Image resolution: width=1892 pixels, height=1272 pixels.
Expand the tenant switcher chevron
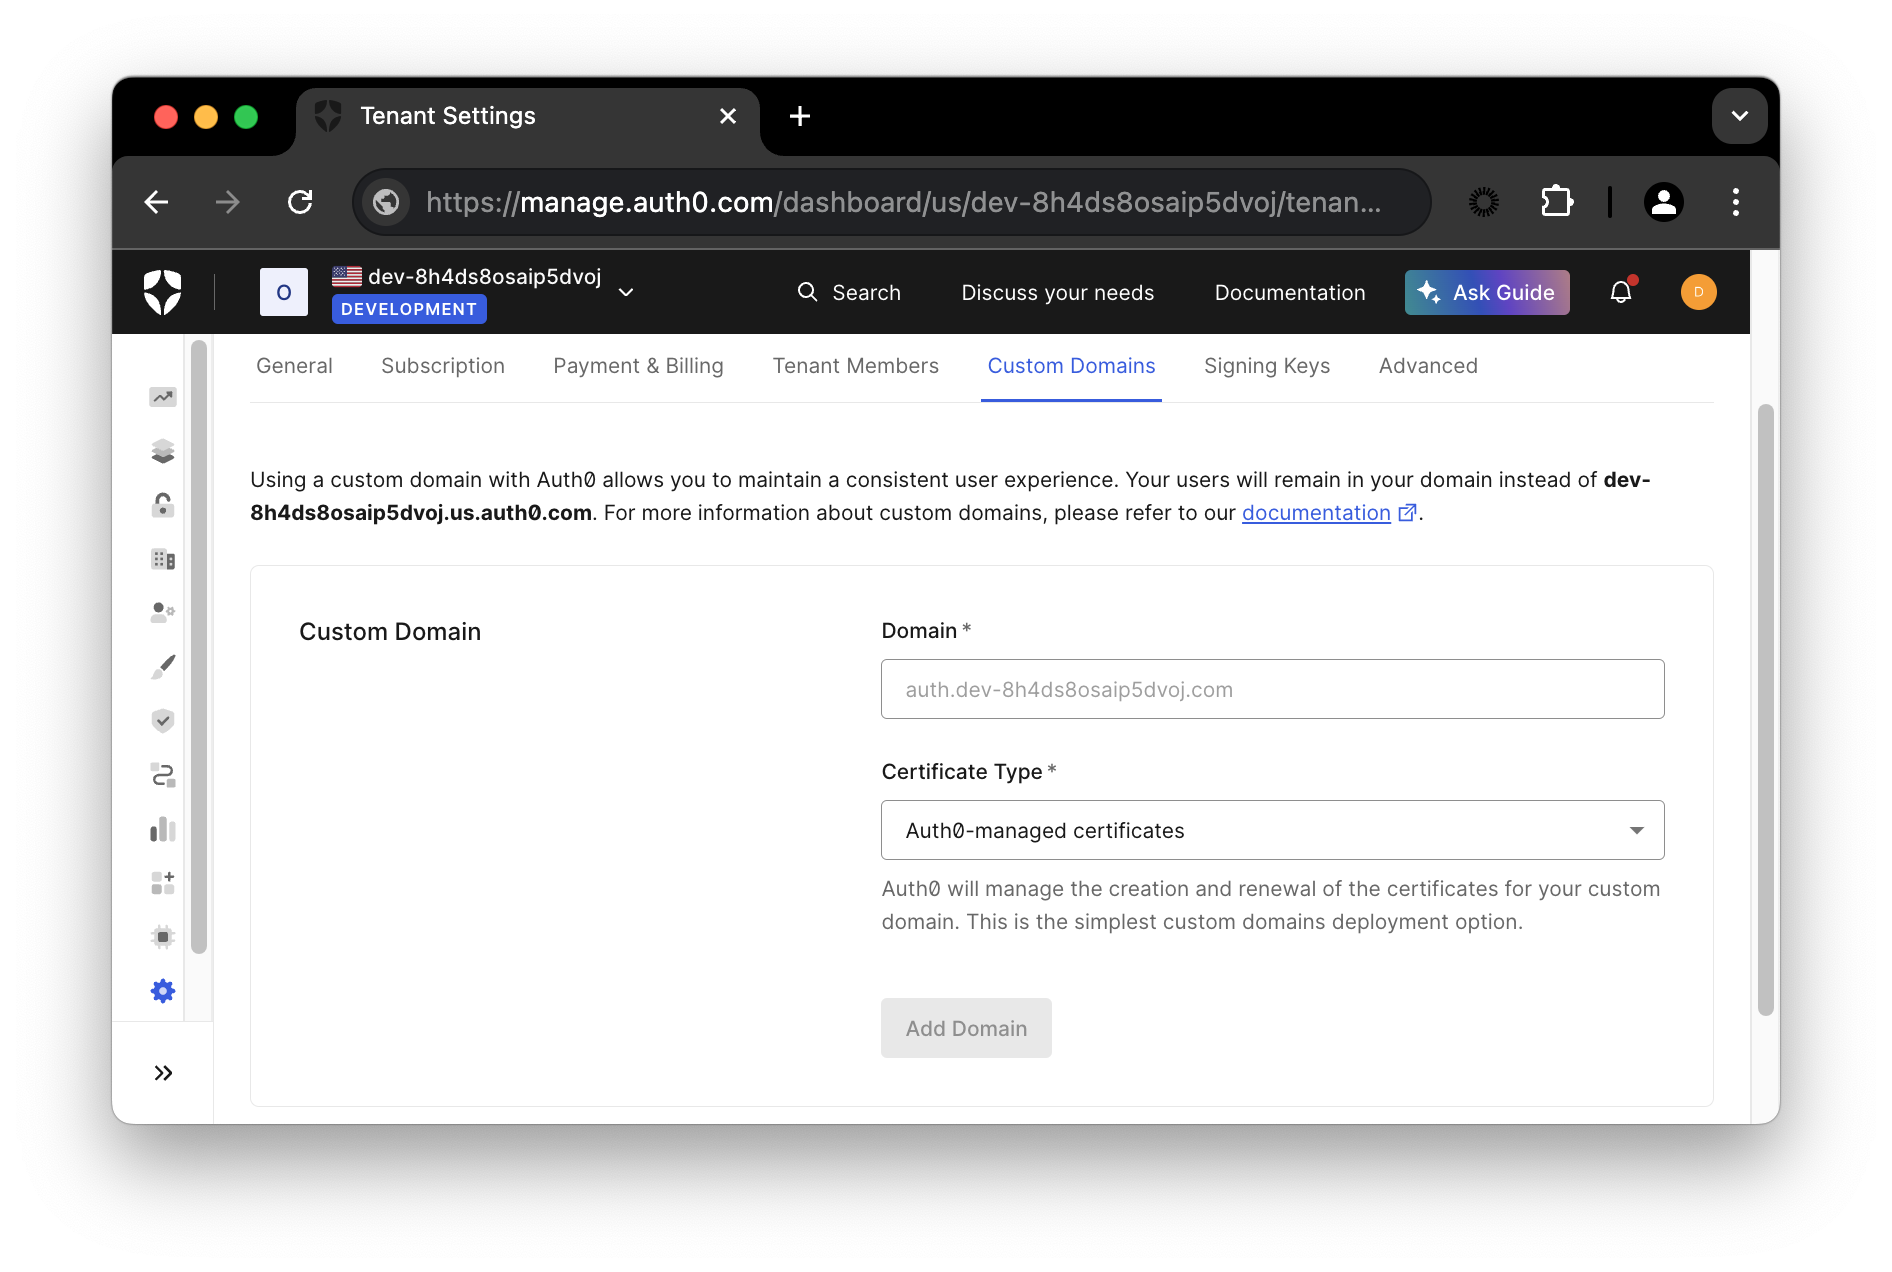(x=626, y=292)
